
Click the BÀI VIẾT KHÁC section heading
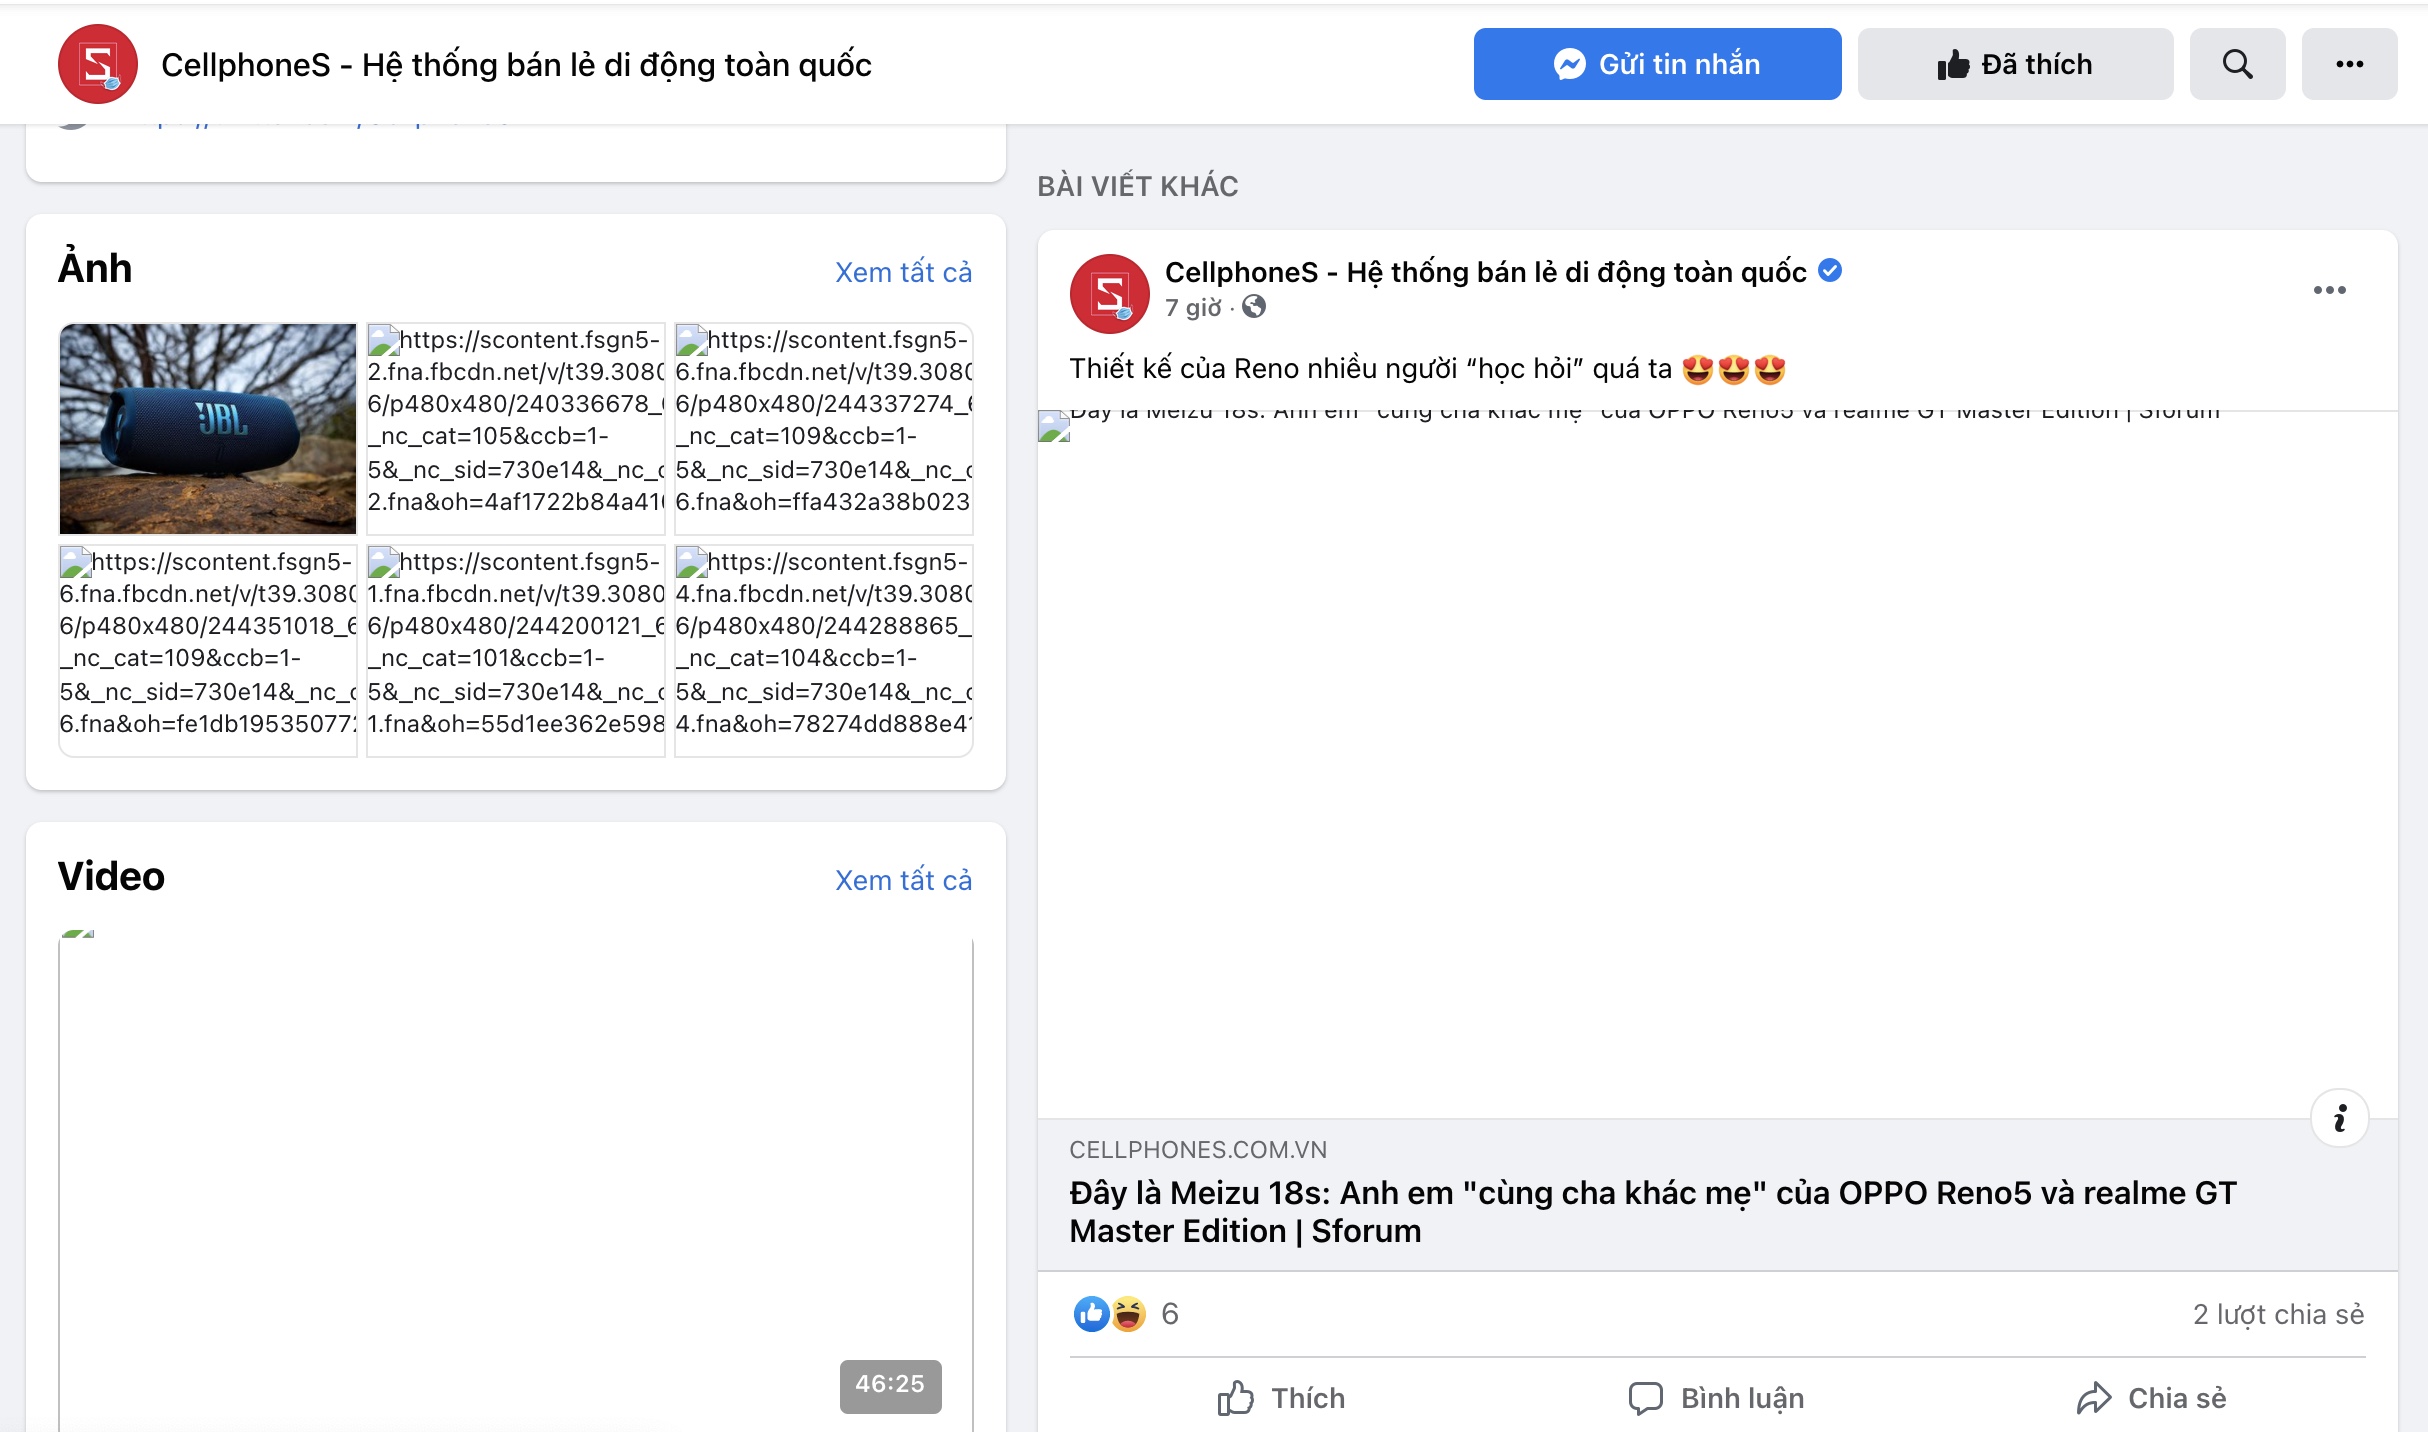click(x=1138, y=186)
